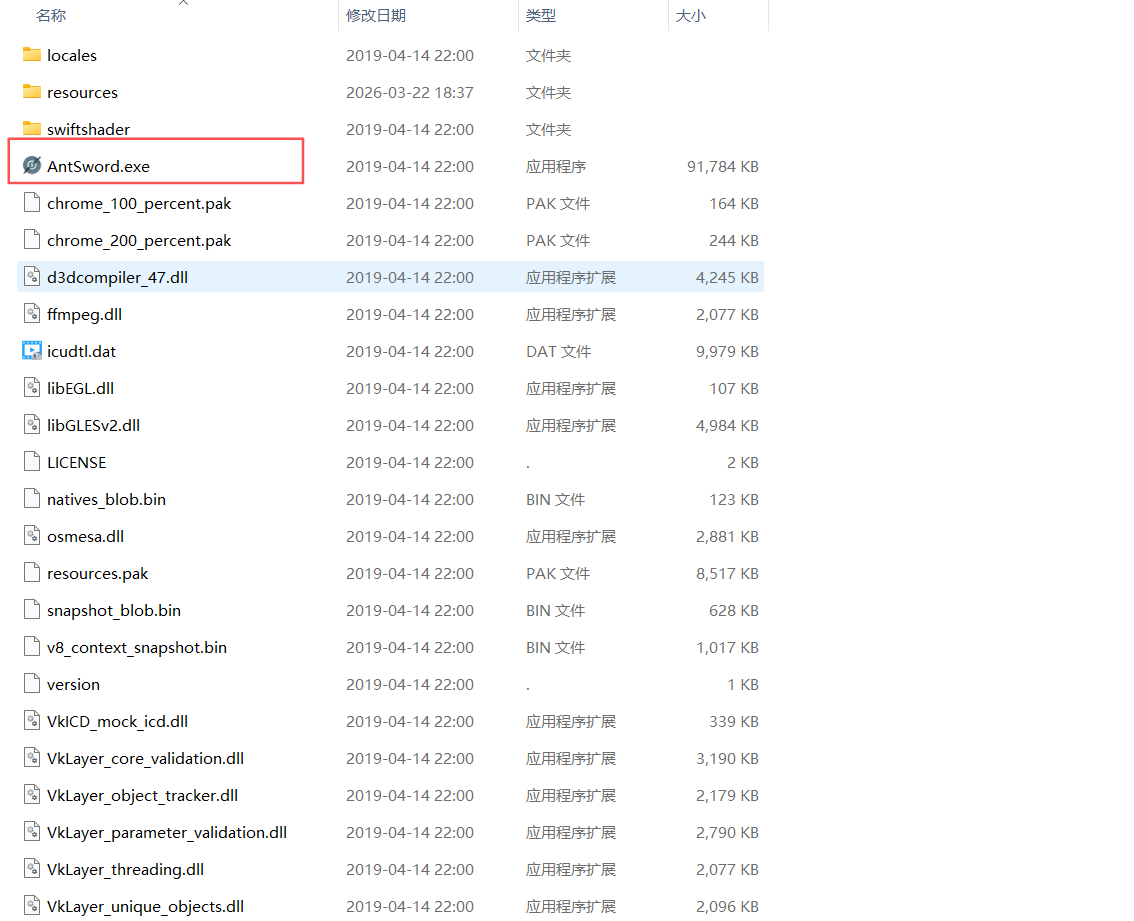The height and width of the screenshot is (921, 1134).
Task: Click the snapshot_blob.bin file icon
Action: tap(32, 610)
